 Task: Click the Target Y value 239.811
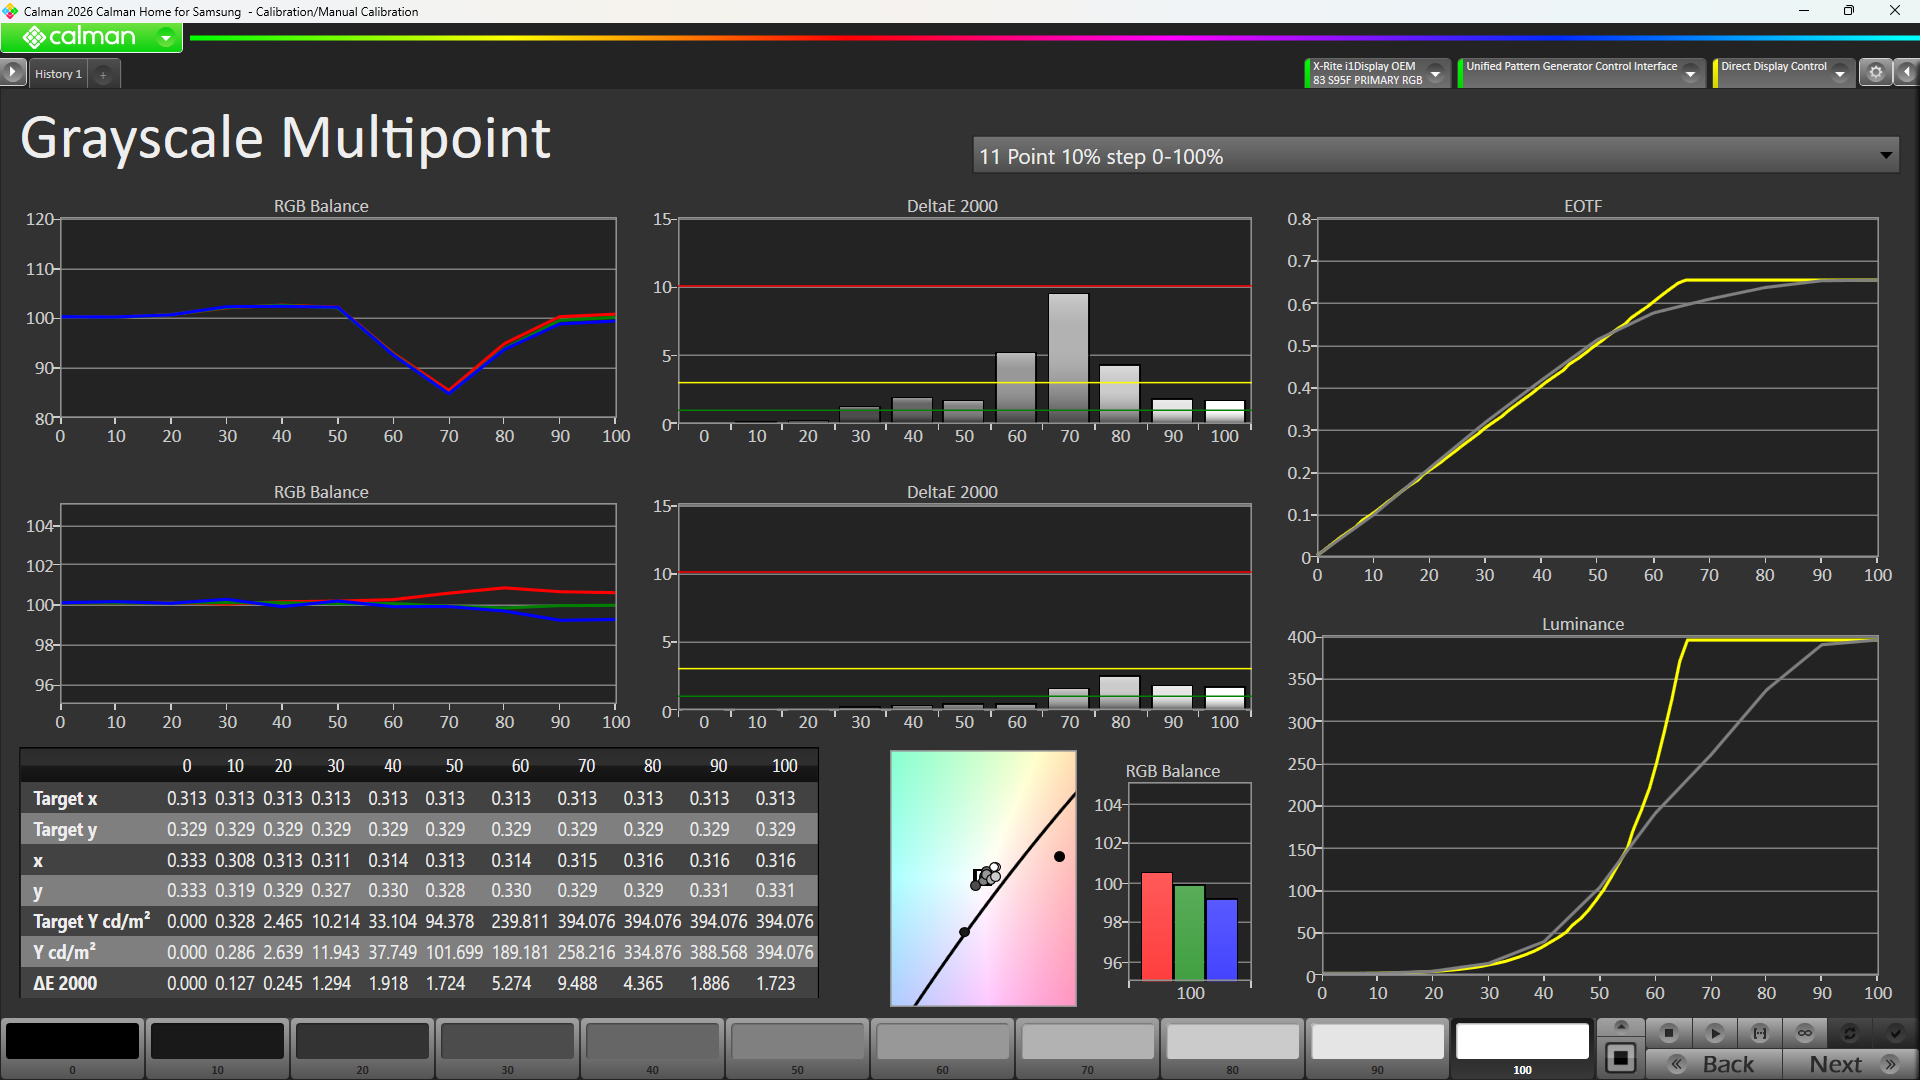520,922
